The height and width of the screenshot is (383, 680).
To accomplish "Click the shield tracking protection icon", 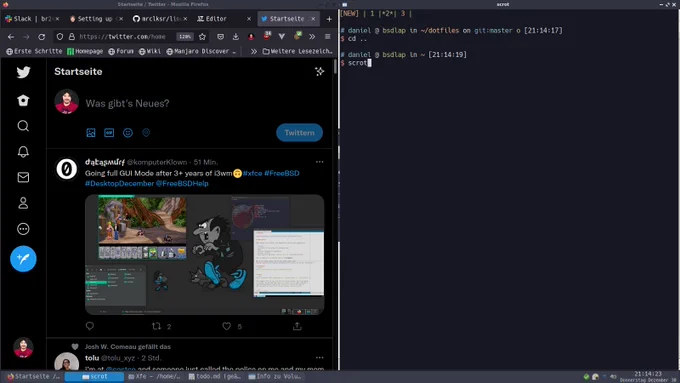I will point(60,37).
